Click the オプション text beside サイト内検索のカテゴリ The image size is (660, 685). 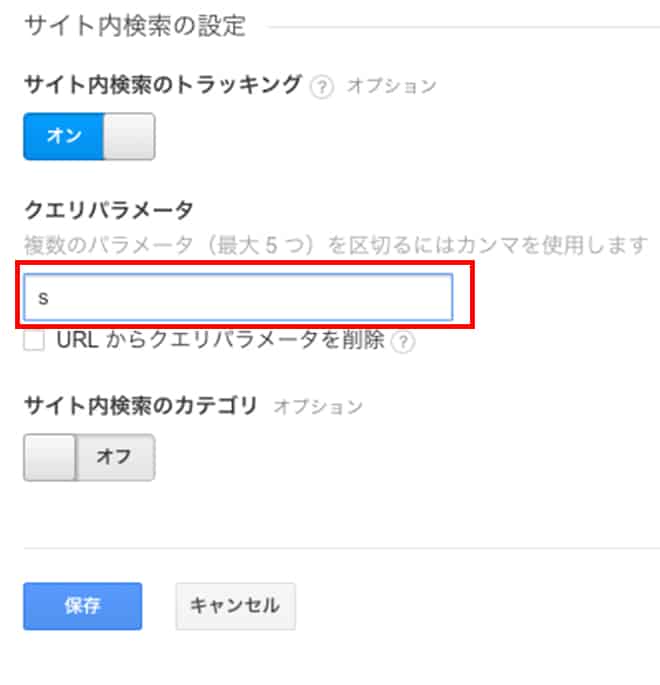318,406
